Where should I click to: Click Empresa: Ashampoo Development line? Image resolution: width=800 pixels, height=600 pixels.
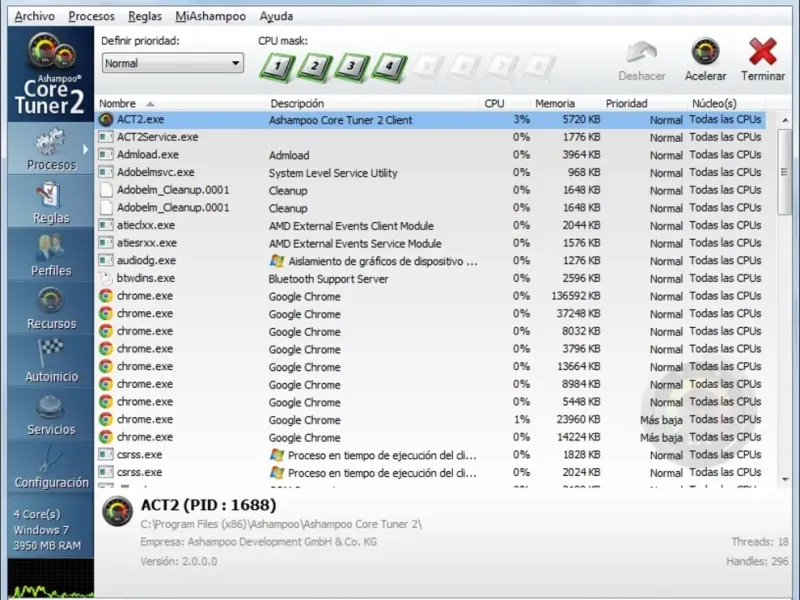point(259,542)
